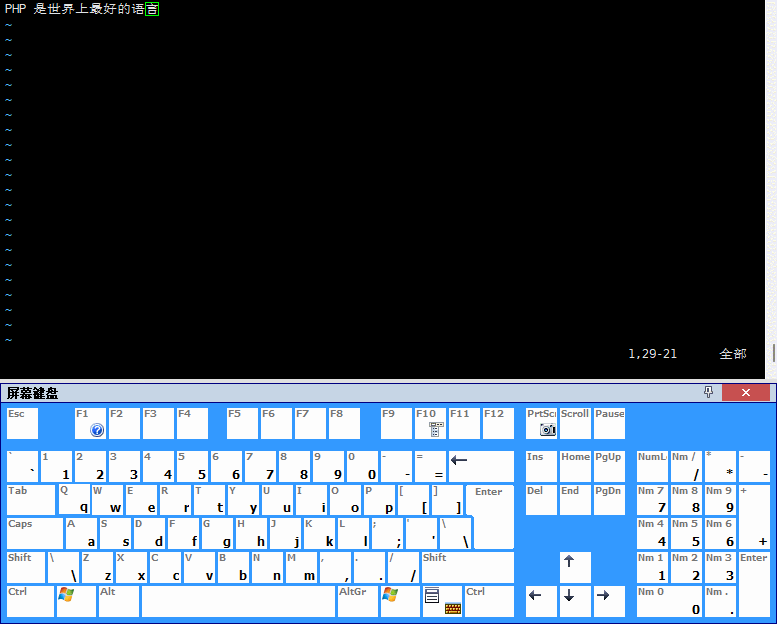Click the PgDn key
Viewport: 777px width, 624px height.
[x=609, y=500]
